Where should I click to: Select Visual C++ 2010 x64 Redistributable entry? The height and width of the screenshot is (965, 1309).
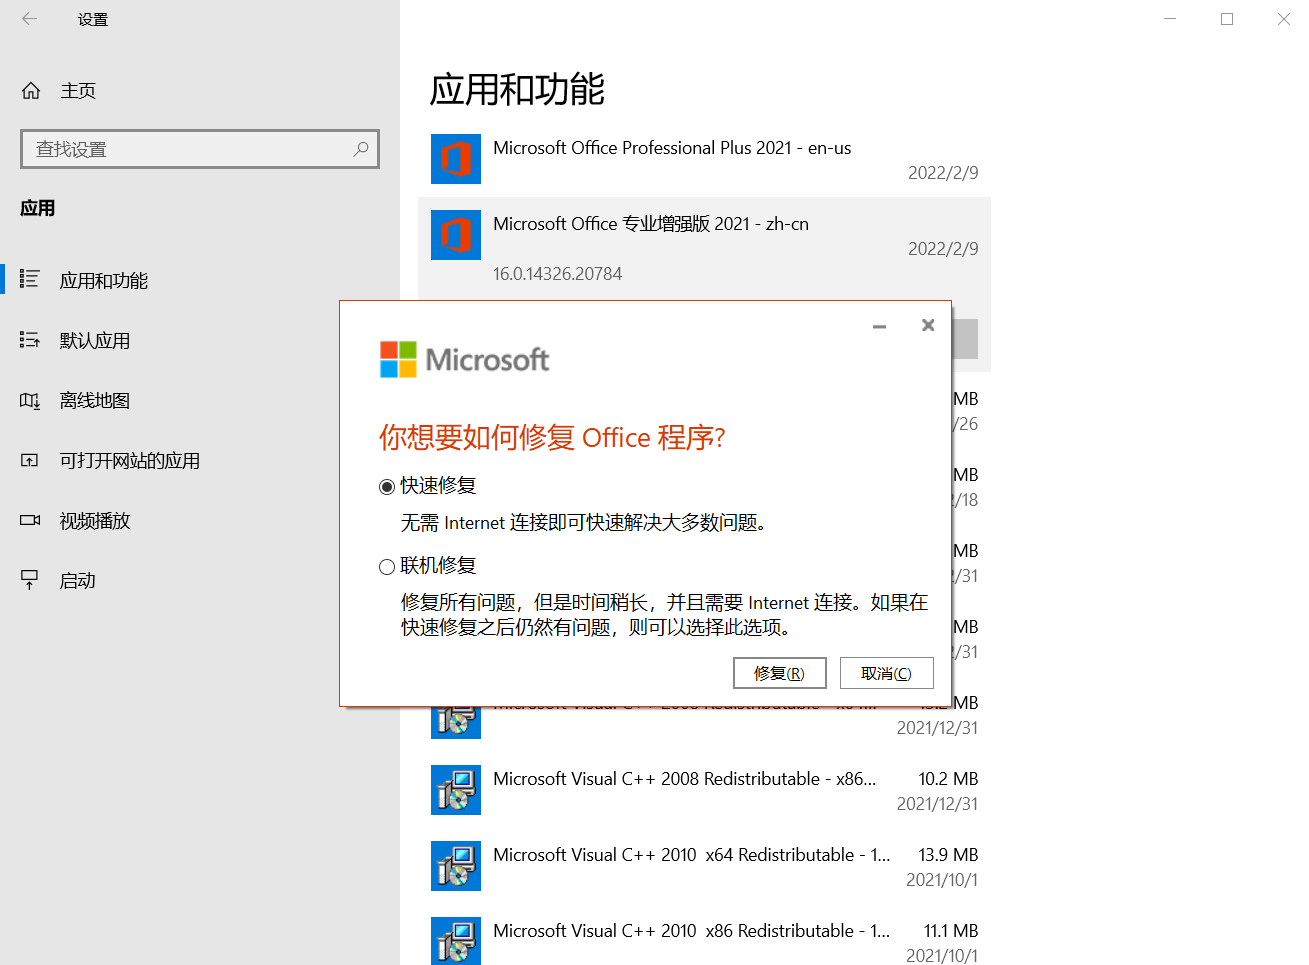[705, 866]
